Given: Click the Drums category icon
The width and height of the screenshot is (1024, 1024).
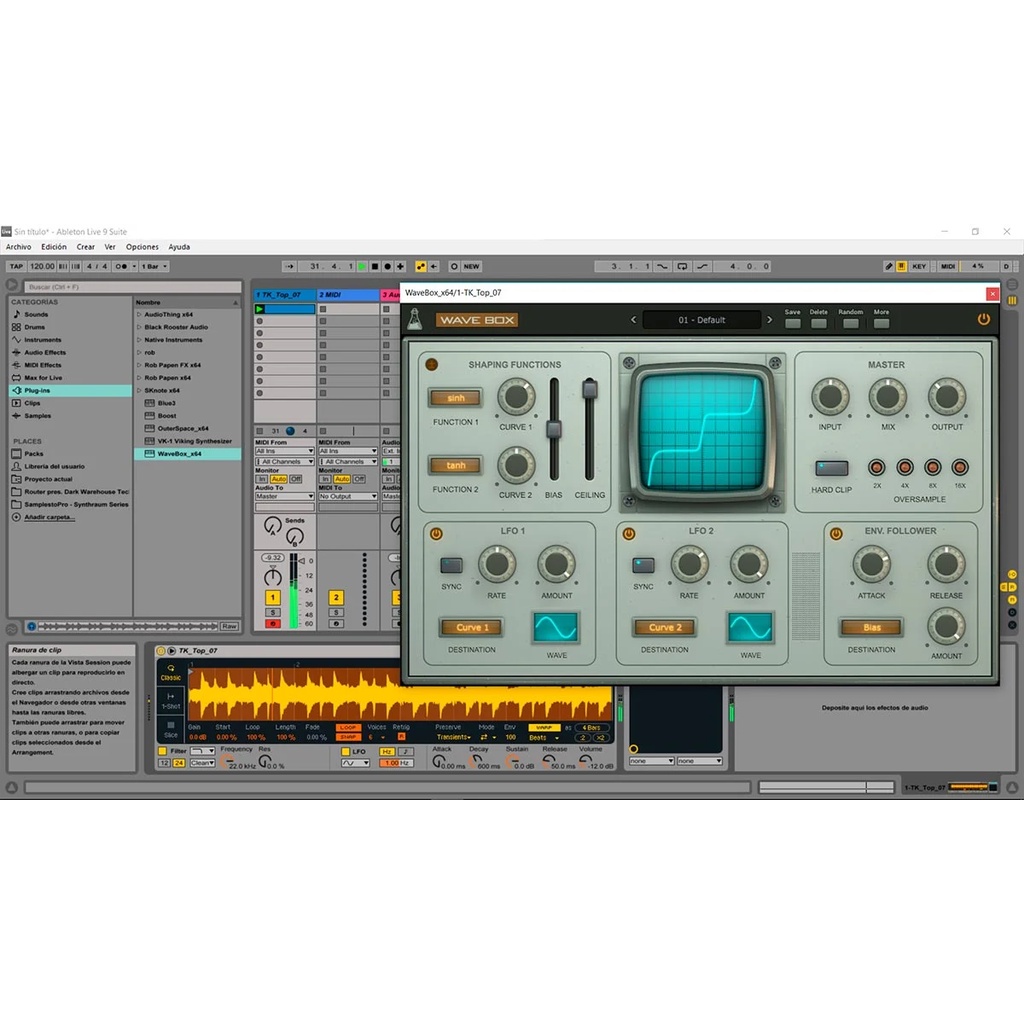Looking at the screenshot, I should [x=16, y=327].
